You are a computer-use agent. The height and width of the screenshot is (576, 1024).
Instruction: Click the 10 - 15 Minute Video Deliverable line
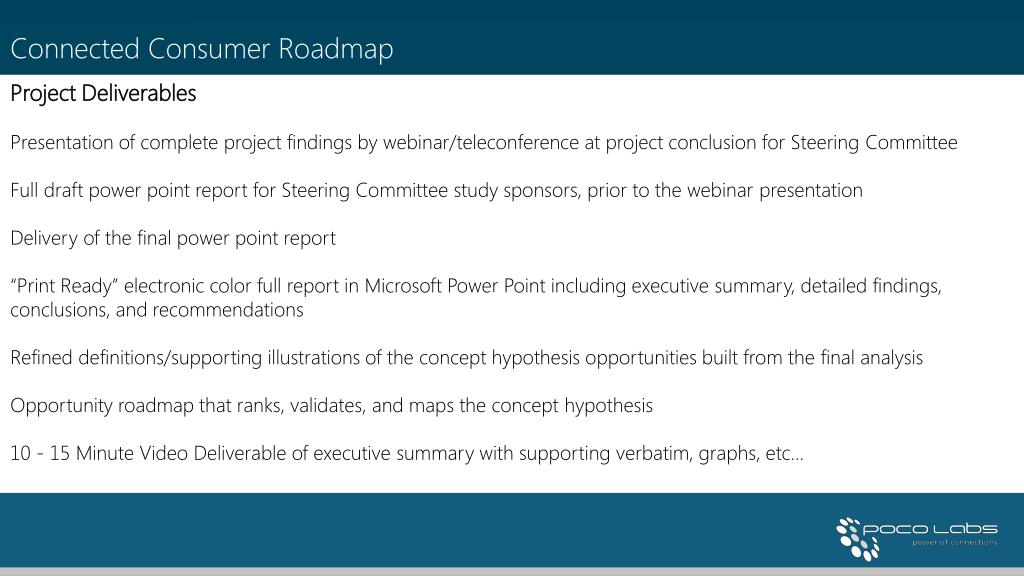tap(407, 453)
